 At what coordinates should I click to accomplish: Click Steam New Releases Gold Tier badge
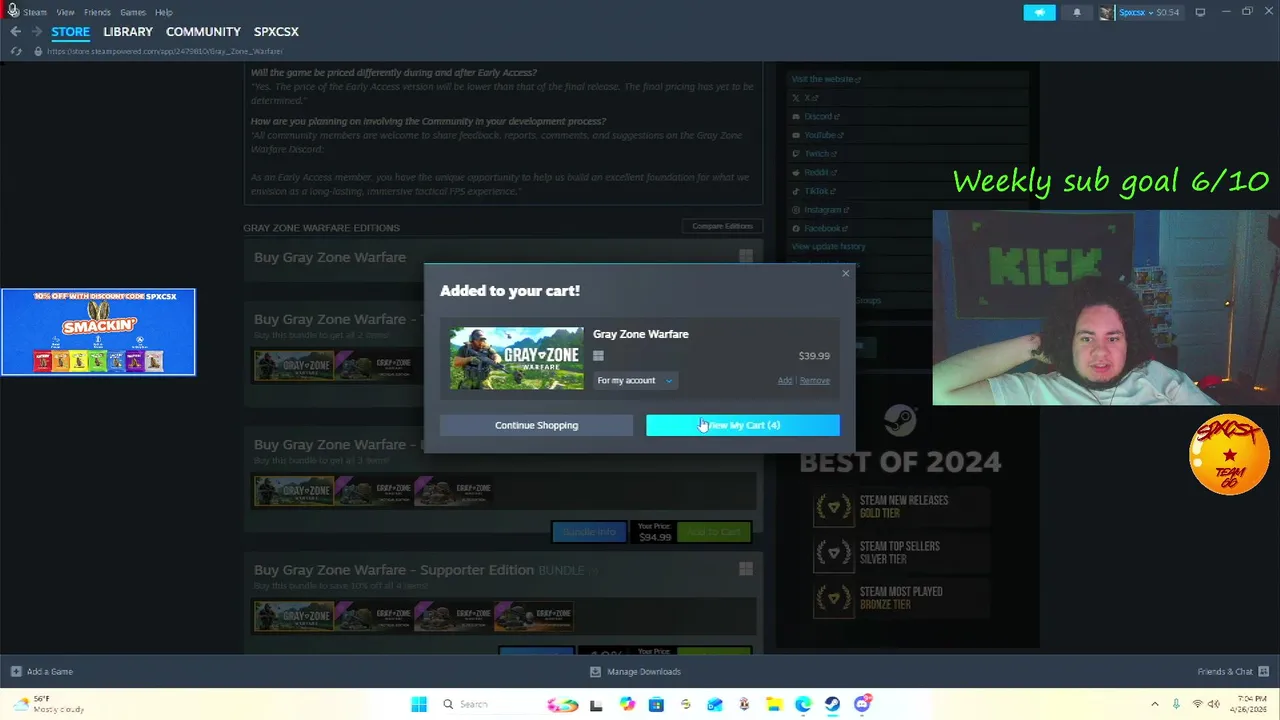tap(900, 507)
